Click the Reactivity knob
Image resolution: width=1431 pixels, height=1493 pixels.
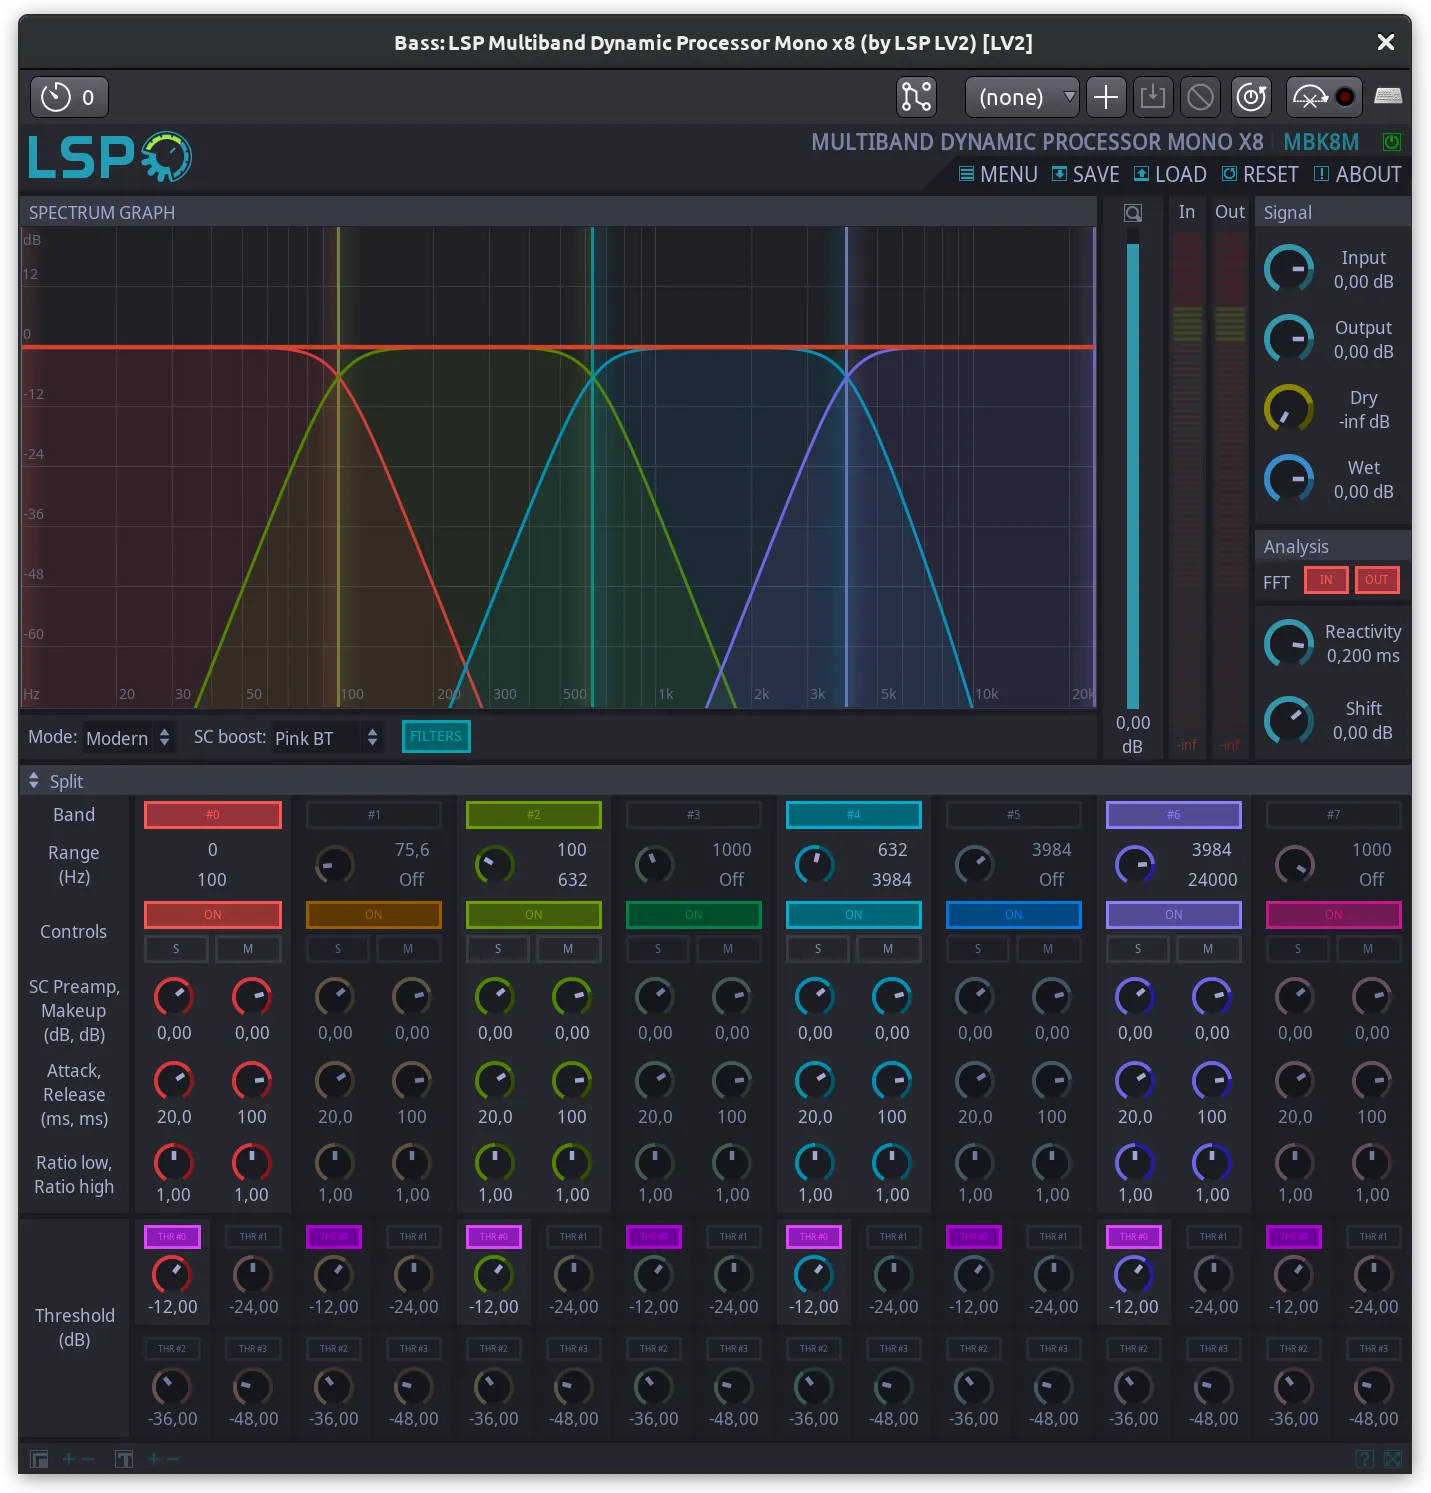pyautogui.click(x=1289, y=644)
